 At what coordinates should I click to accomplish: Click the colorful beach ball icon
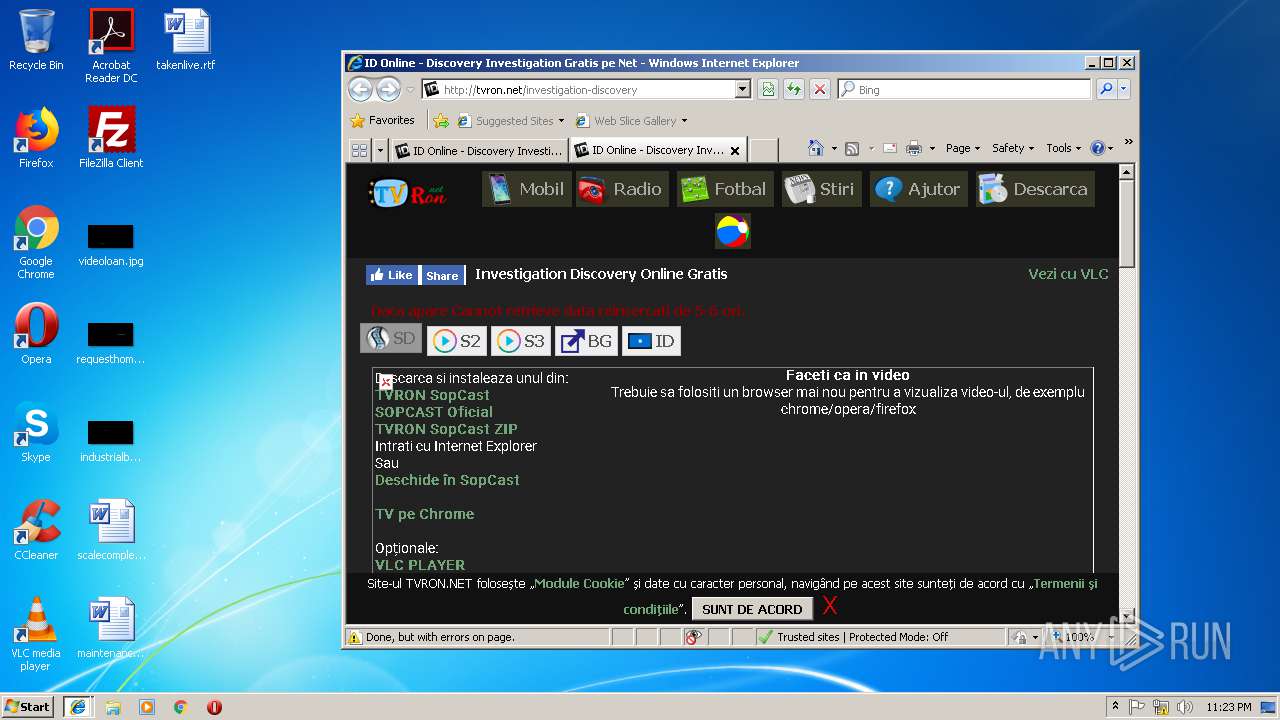(732, 231)
